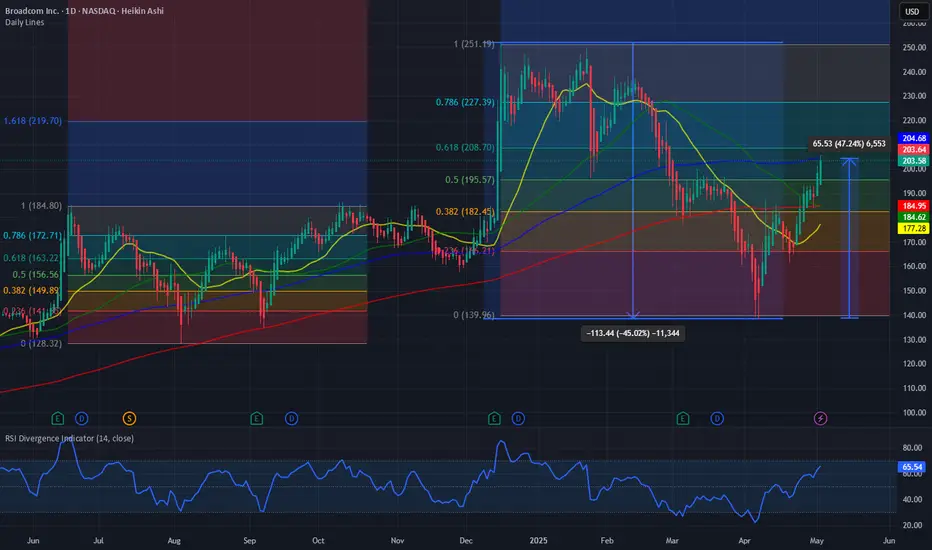932x550 pixels.
Task: Select the 0.382 (182.45) Fibonacci label
Action: click(x=465, y=212)
